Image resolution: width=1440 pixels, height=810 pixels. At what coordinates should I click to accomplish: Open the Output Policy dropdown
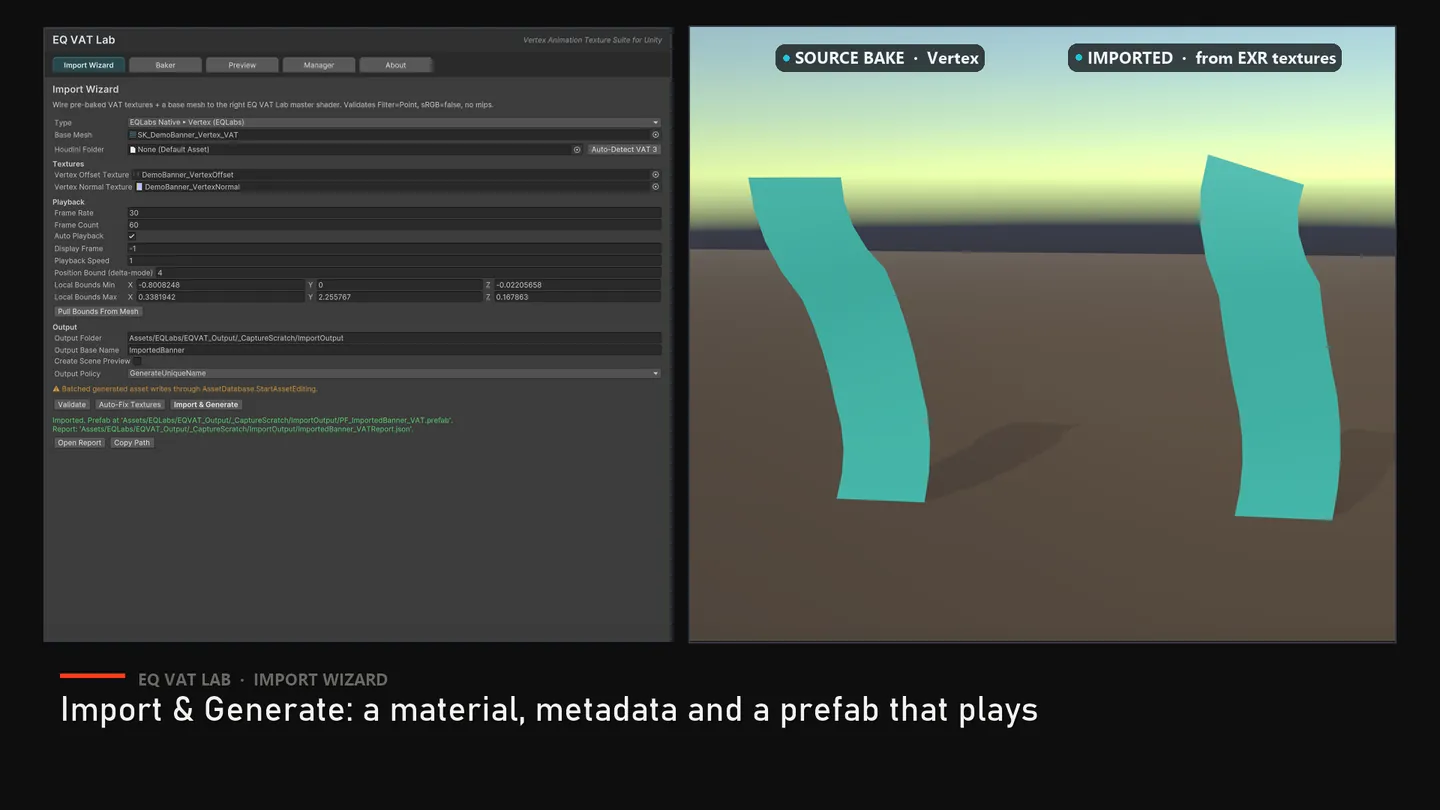coord(394,374)
